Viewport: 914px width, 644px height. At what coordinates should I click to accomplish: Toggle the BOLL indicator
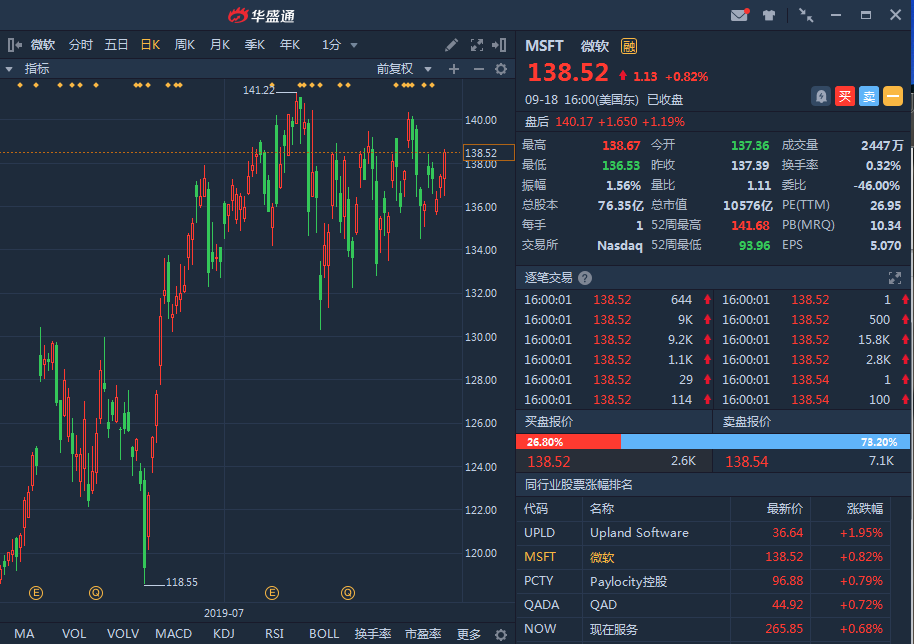(324, 634)
